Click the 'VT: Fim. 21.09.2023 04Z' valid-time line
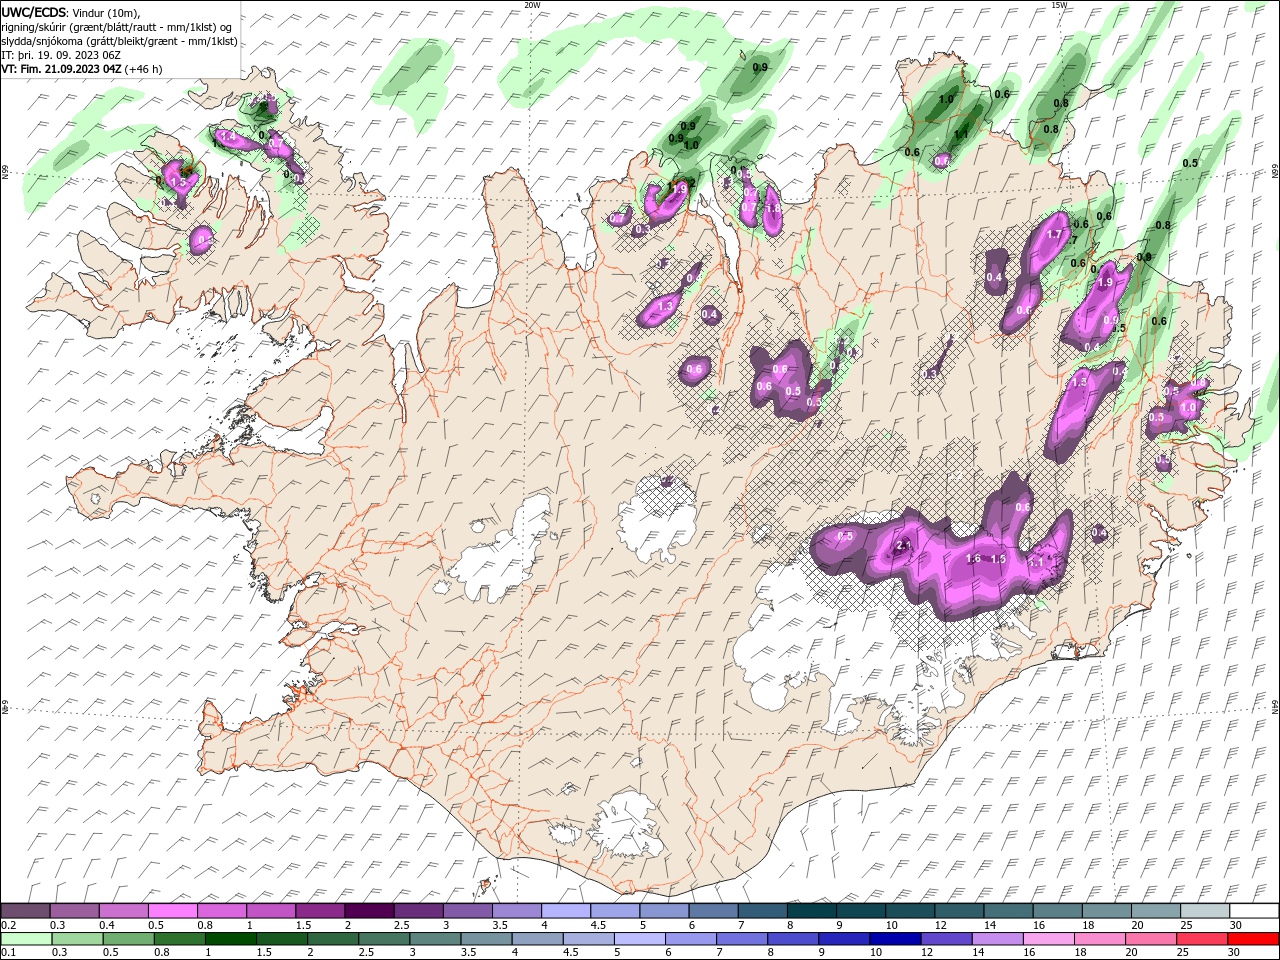The height and width of the screenshot is (960, 1280). tap(62, 69)
